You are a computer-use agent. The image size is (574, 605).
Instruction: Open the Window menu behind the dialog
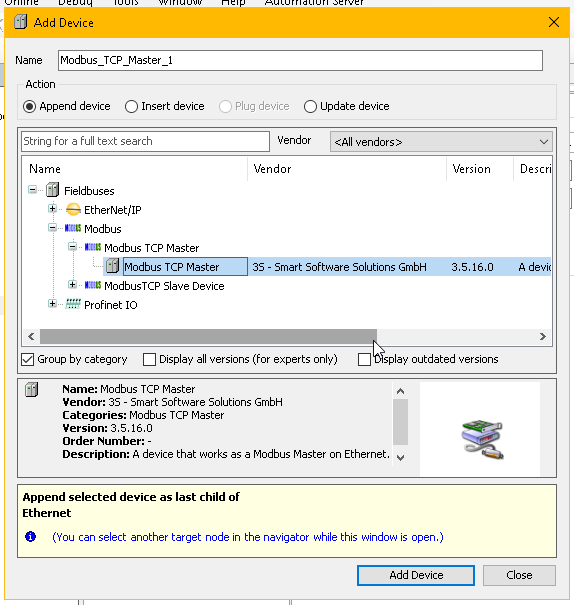click(x=180, y=3)
